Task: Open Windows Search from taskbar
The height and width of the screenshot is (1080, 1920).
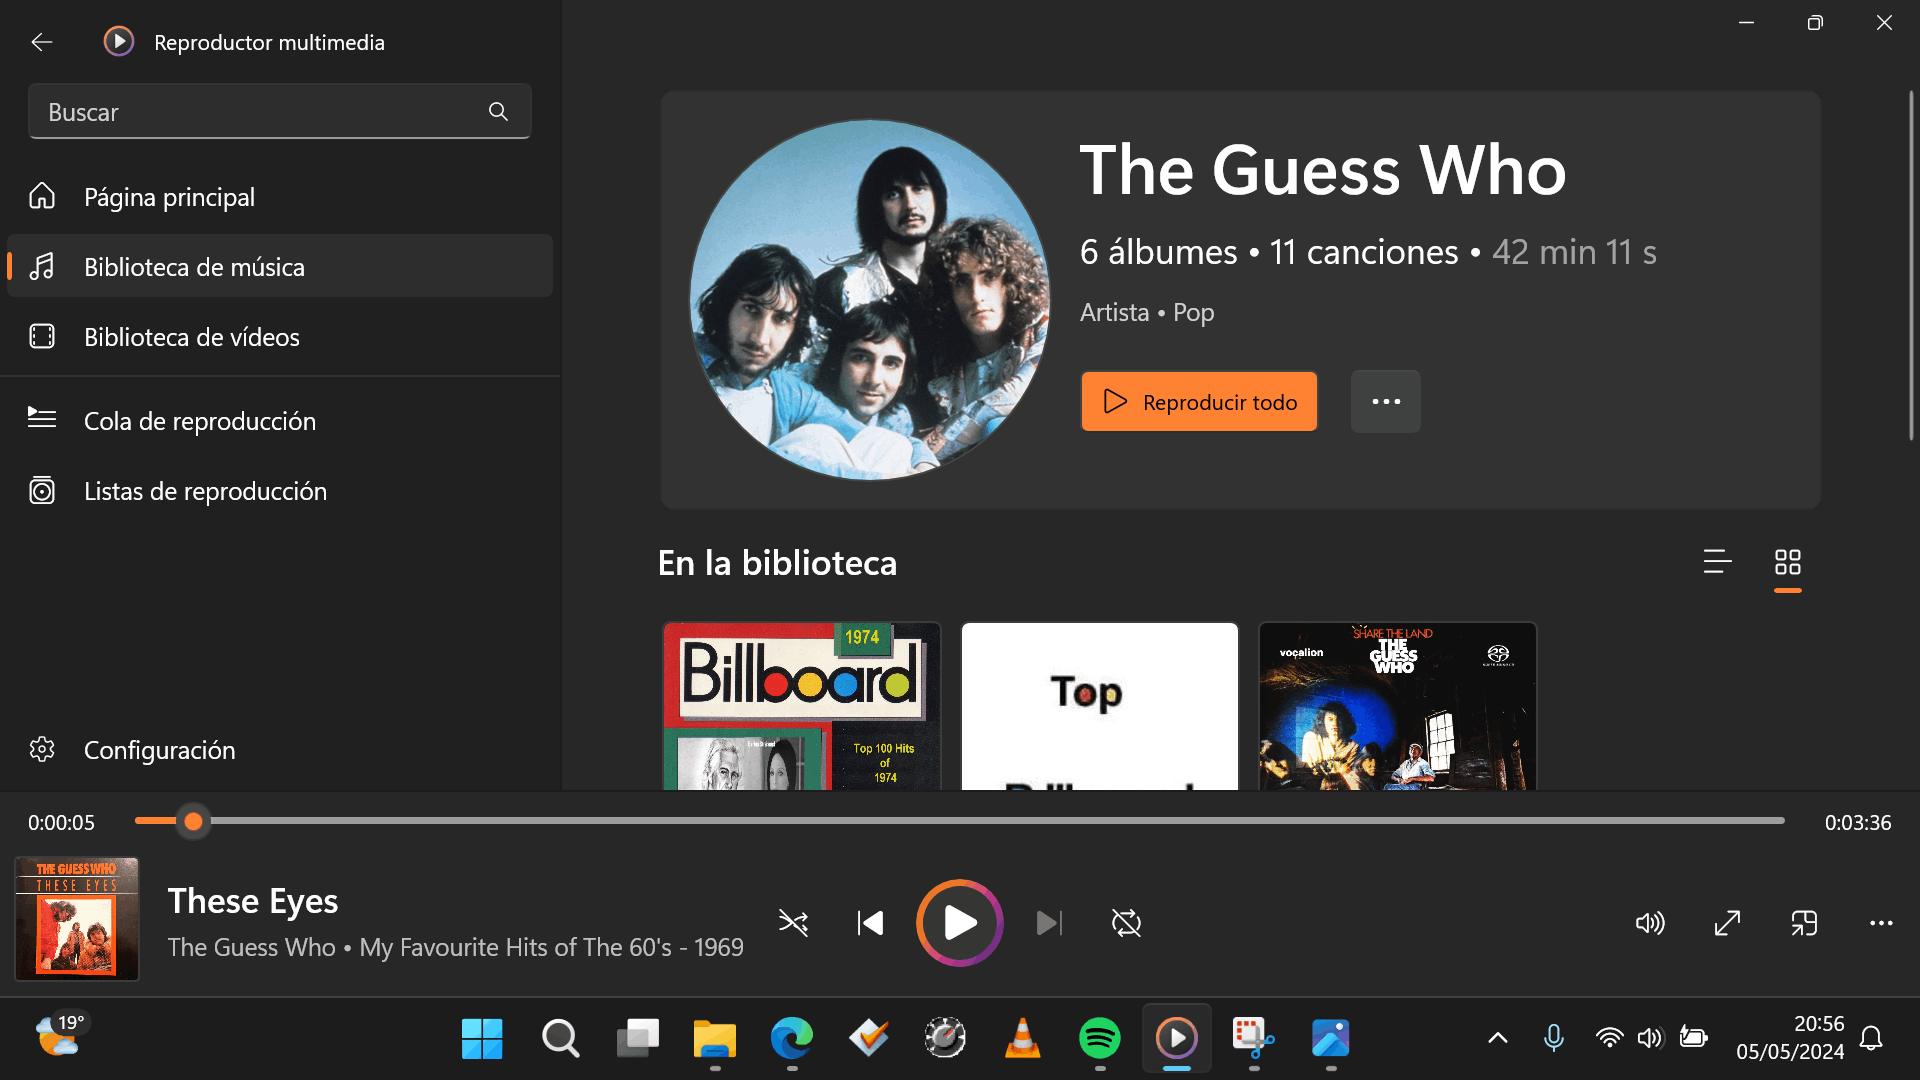Action: [560, 1039]
